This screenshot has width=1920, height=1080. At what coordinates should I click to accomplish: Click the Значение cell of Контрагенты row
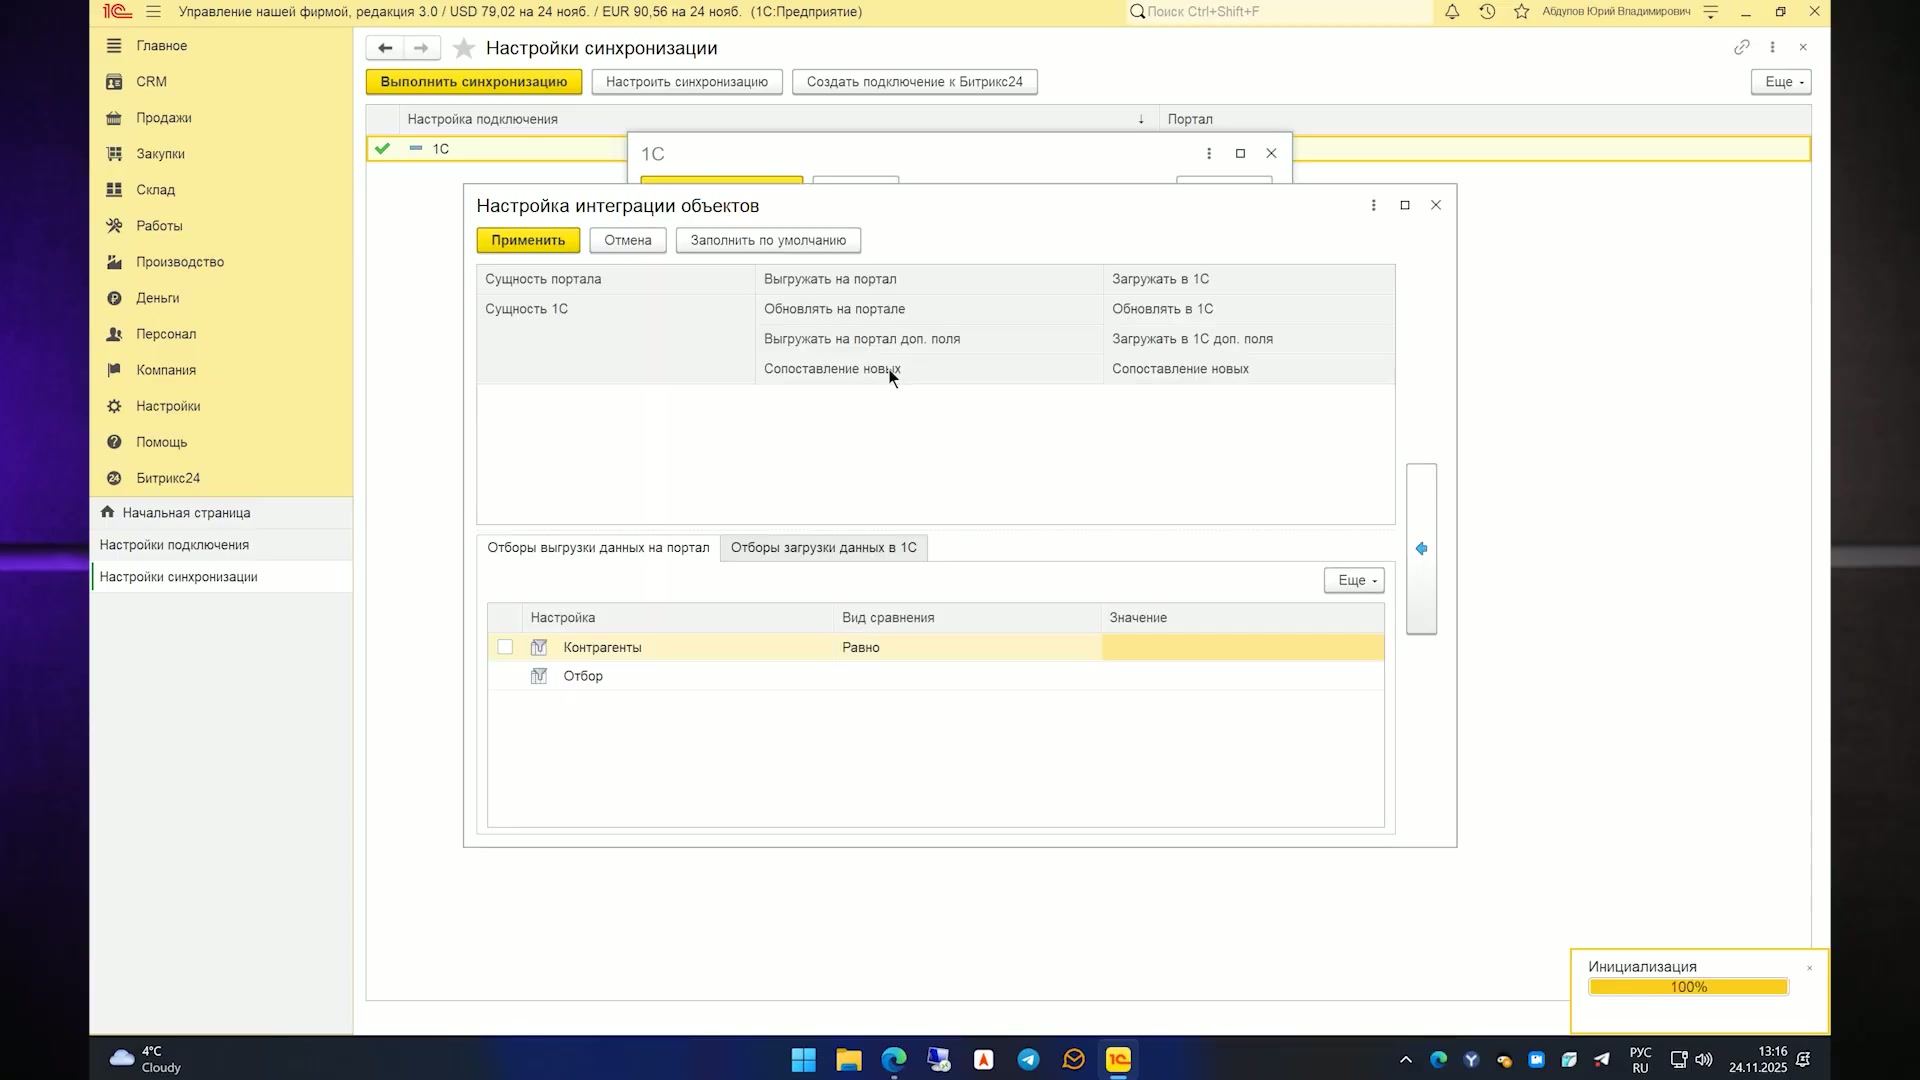(x=1243, y=647)
